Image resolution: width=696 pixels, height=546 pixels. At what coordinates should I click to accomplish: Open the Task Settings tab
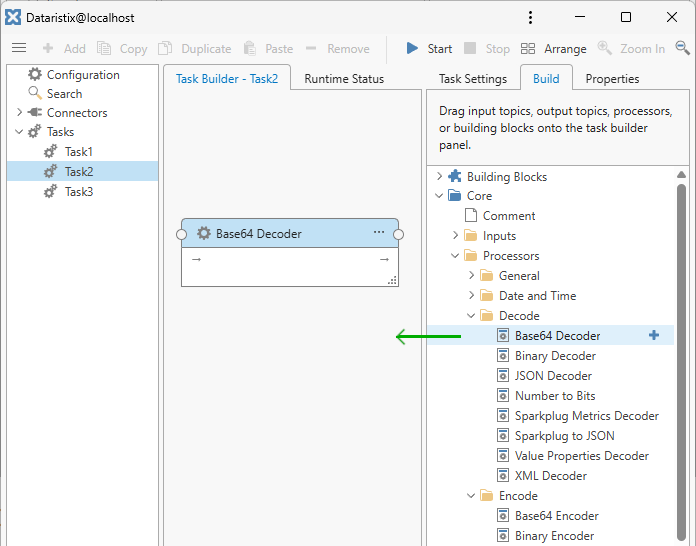472,79
